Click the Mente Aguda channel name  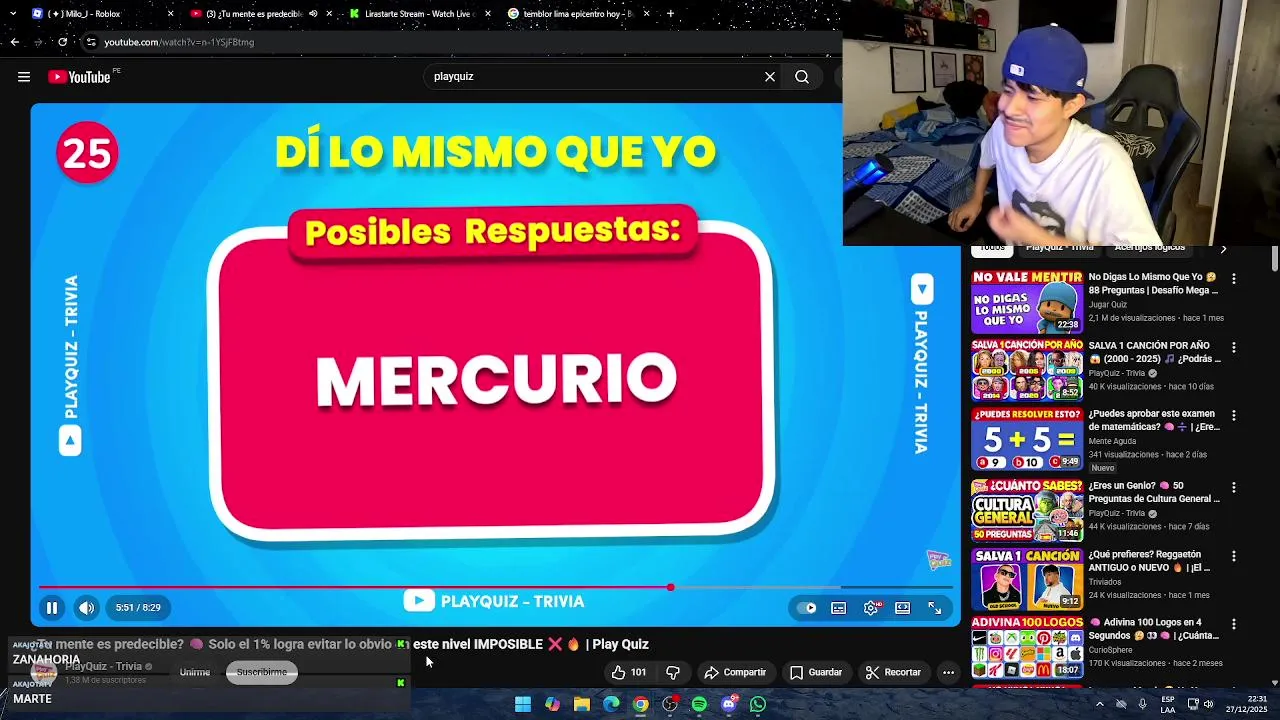click(x=1114, y=441)
